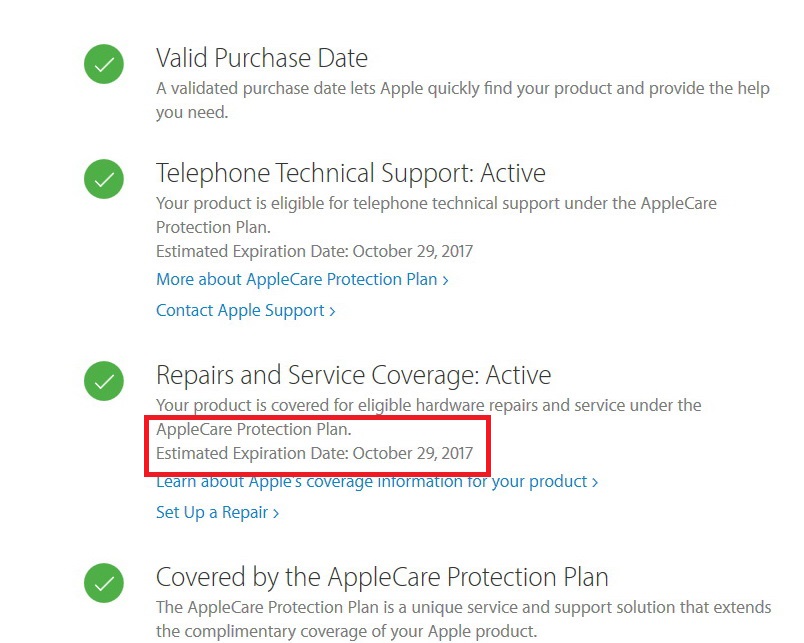This screenshot has width=804, height=643.
Task: Select the Repairs and Service Coverage: Active heading
Action: (353, 375)
